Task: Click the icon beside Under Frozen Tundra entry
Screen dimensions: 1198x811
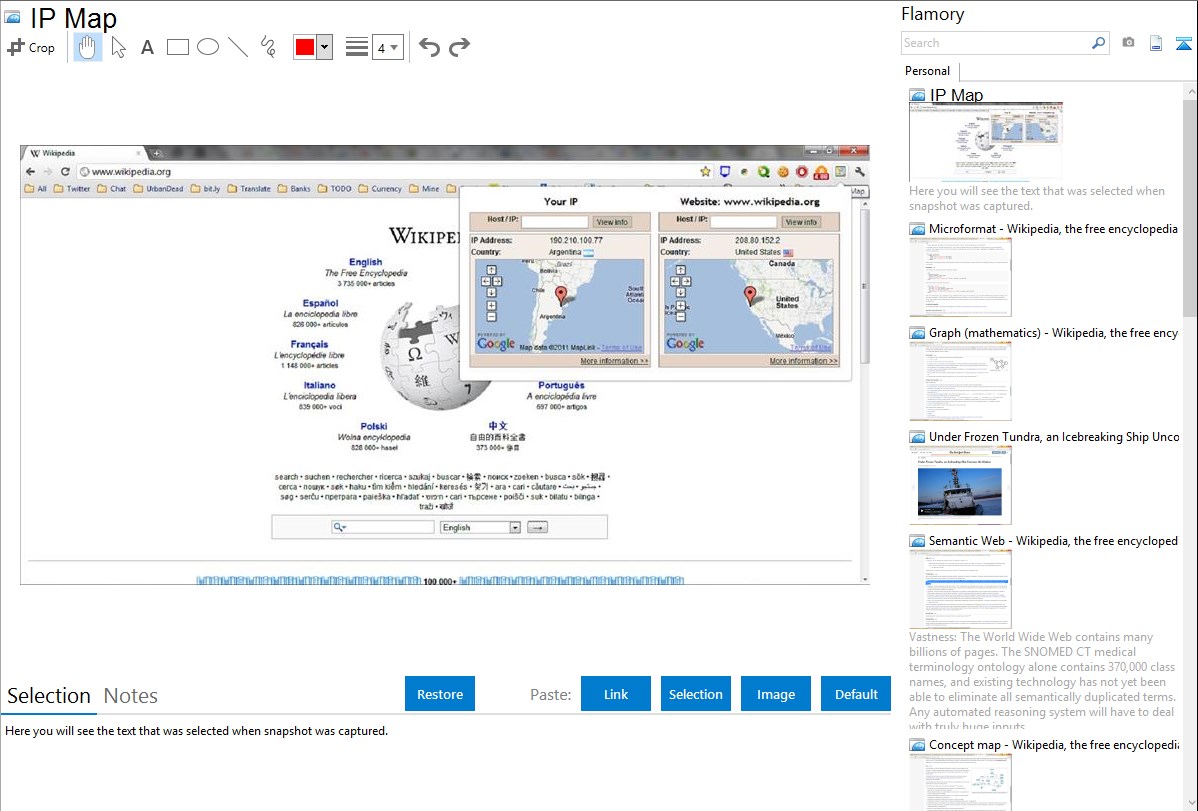Action: click(917, 437)
